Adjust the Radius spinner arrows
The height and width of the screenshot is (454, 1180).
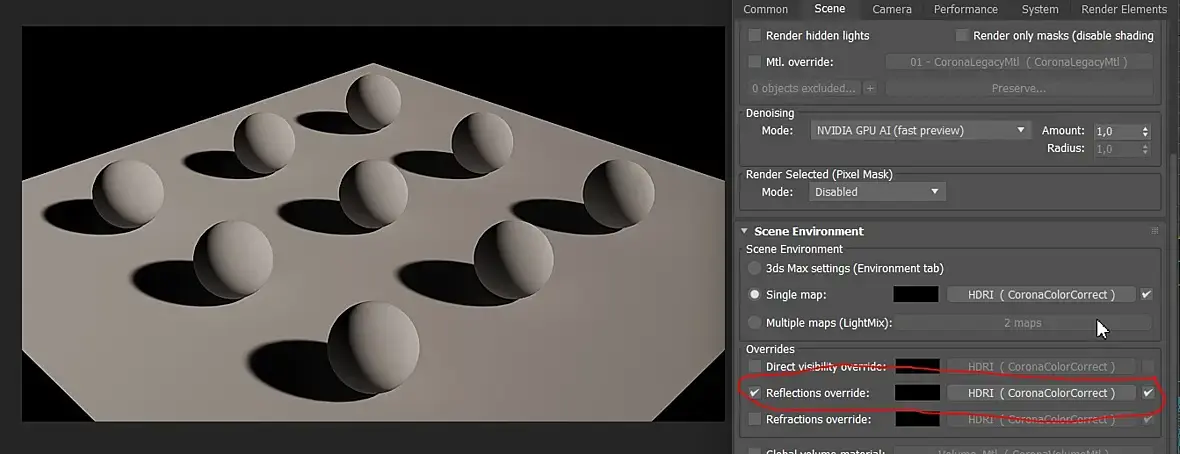click(x=1145, y=149)
